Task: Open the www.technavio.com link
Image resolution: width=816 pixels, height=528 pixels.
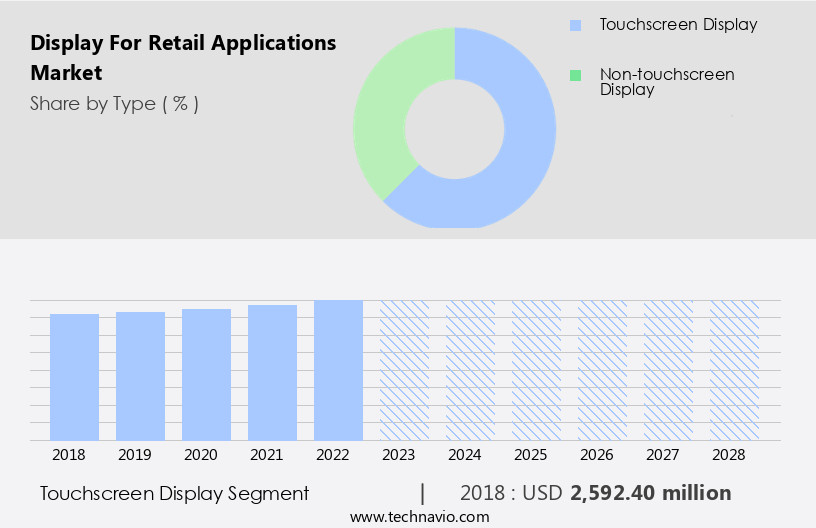Action: click(x=420, y=517)
